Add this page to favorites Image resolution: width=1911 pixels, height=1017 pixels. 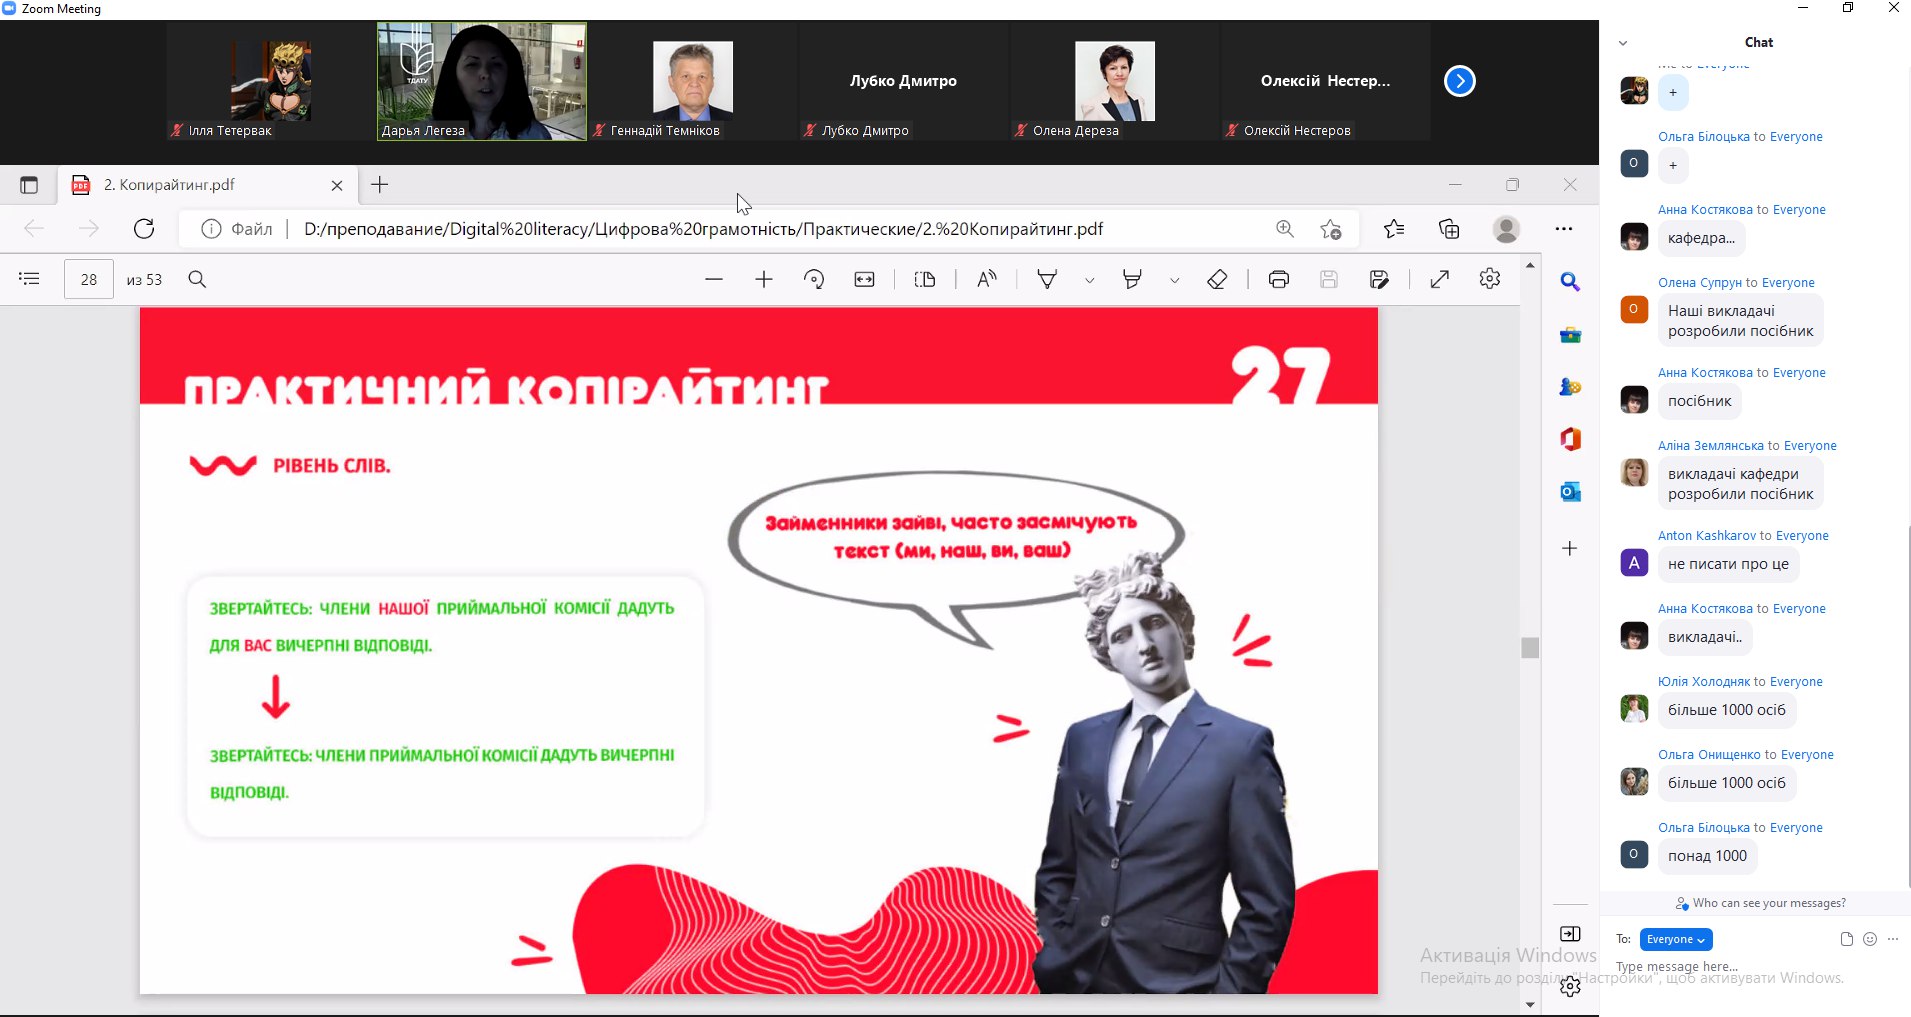1331,229
